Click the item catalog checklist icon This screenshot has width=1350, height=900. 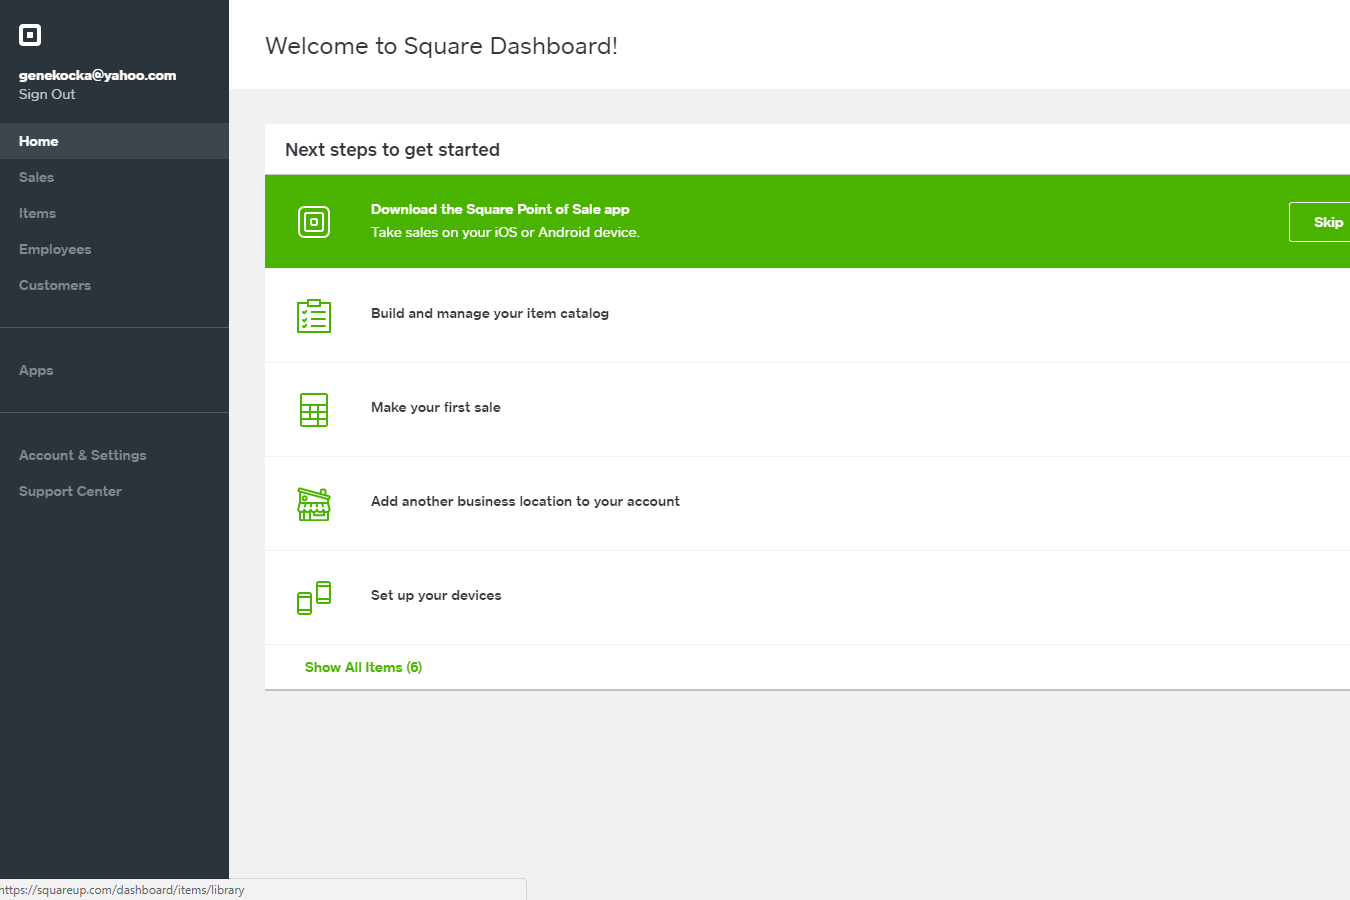314,316
